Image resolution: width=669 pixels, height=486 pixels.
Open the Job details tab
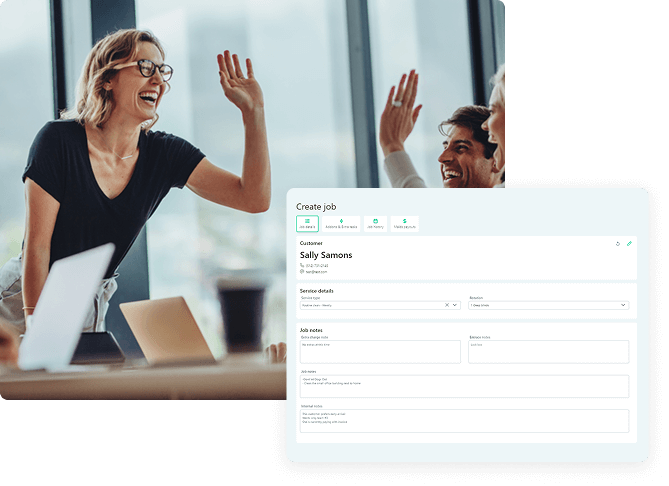tap(308, 224)
